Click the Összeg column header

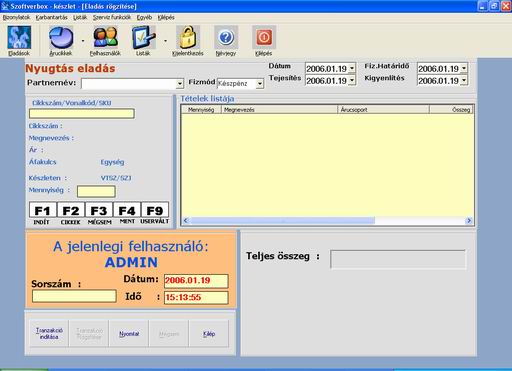451,110
